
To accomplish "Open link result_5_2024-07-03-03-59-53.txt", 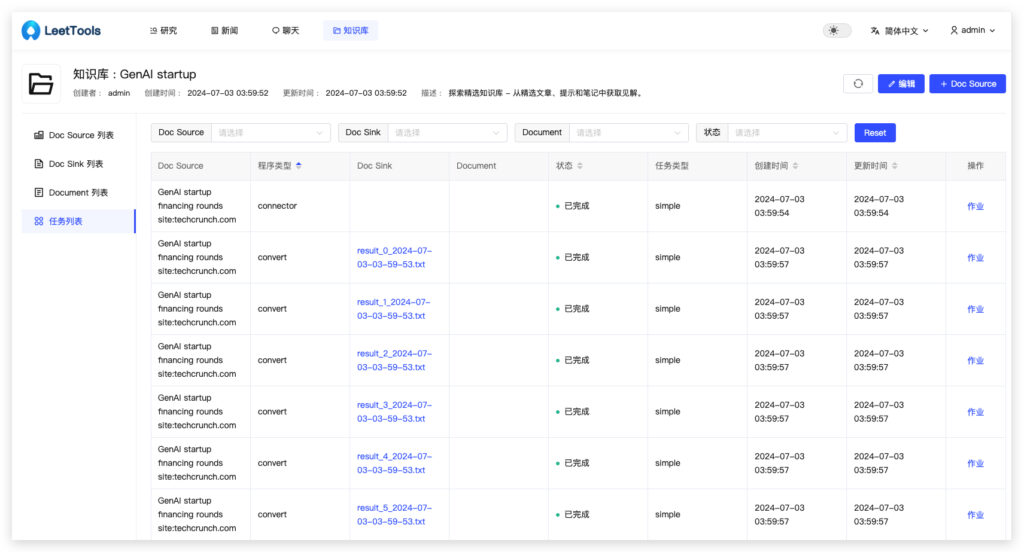I will click(394, 515).
